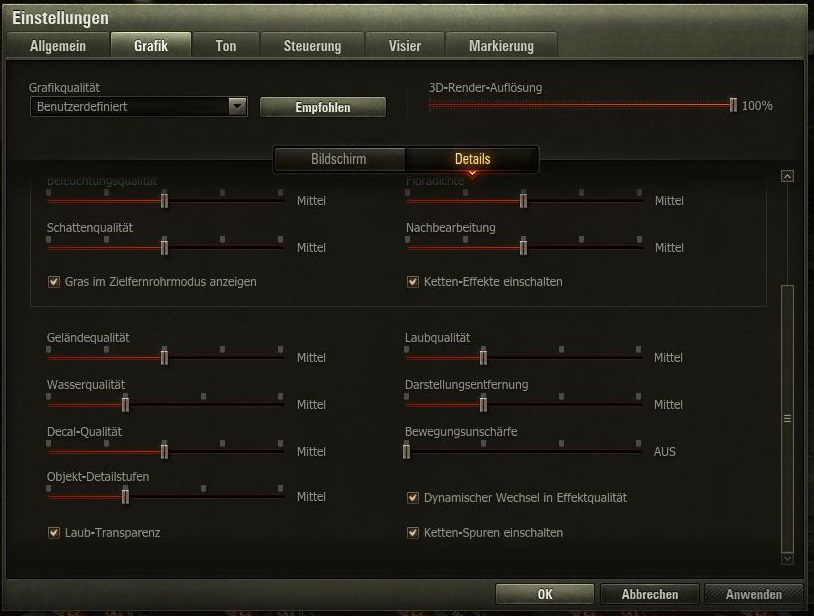
Task: Uncheck the Laub-Transparenz checkbox
Action: coord(53,533)
